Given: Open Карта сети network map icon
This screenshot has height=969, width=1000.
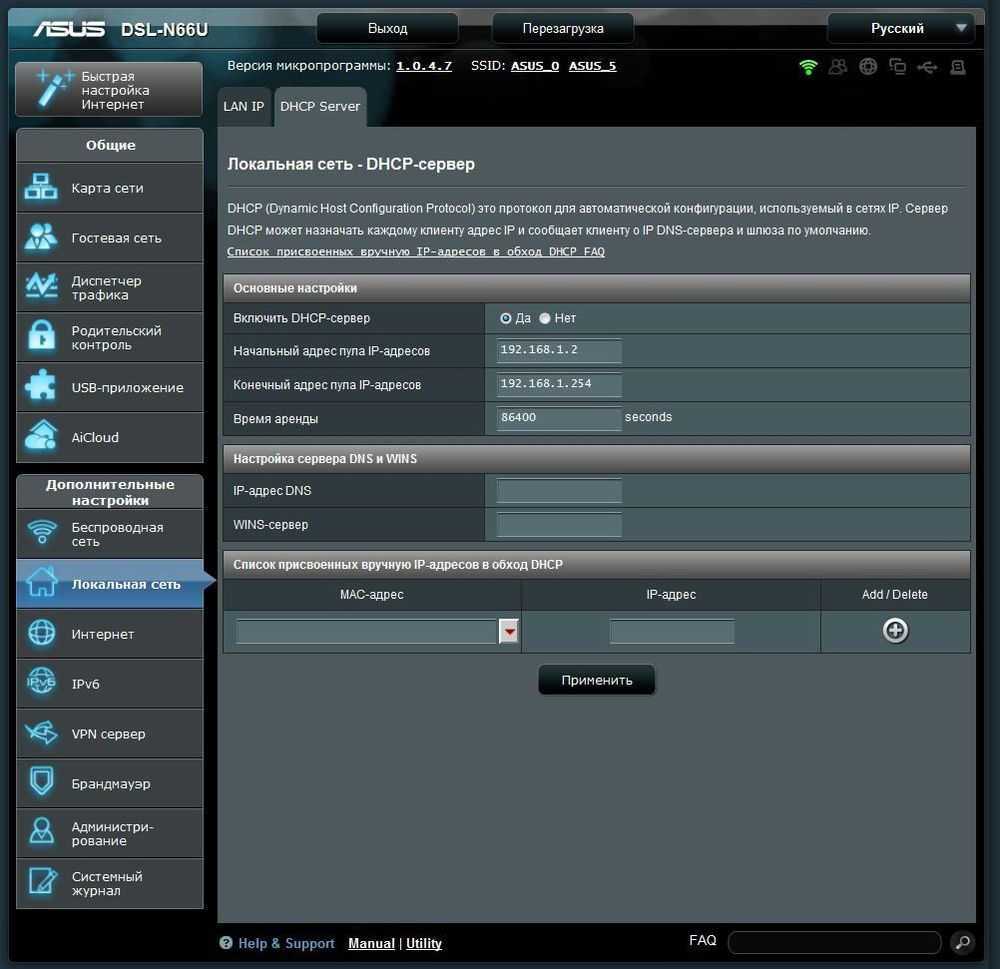Looking at the screenshot, I should 42,188.
